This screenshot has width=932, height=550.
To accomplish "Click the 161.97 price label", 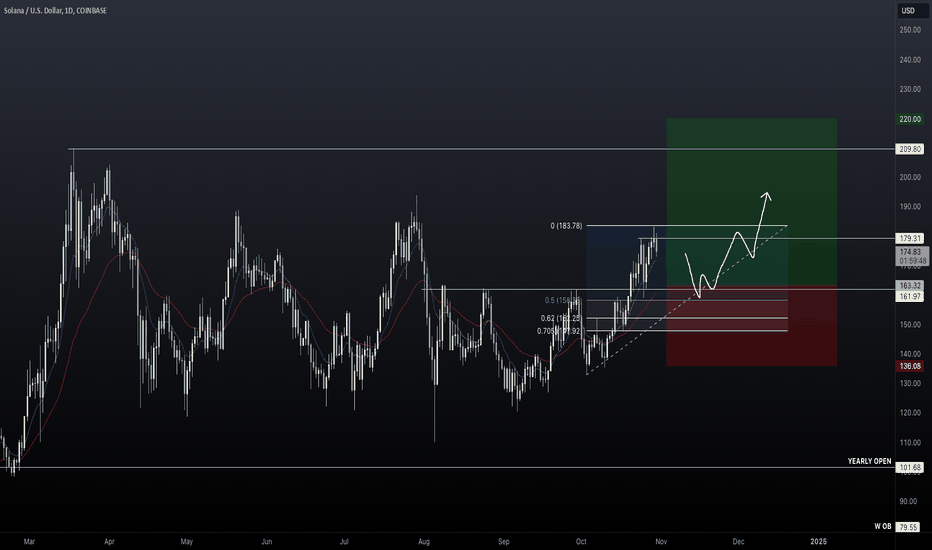I will pyautogui.click(x=910, y=296).
